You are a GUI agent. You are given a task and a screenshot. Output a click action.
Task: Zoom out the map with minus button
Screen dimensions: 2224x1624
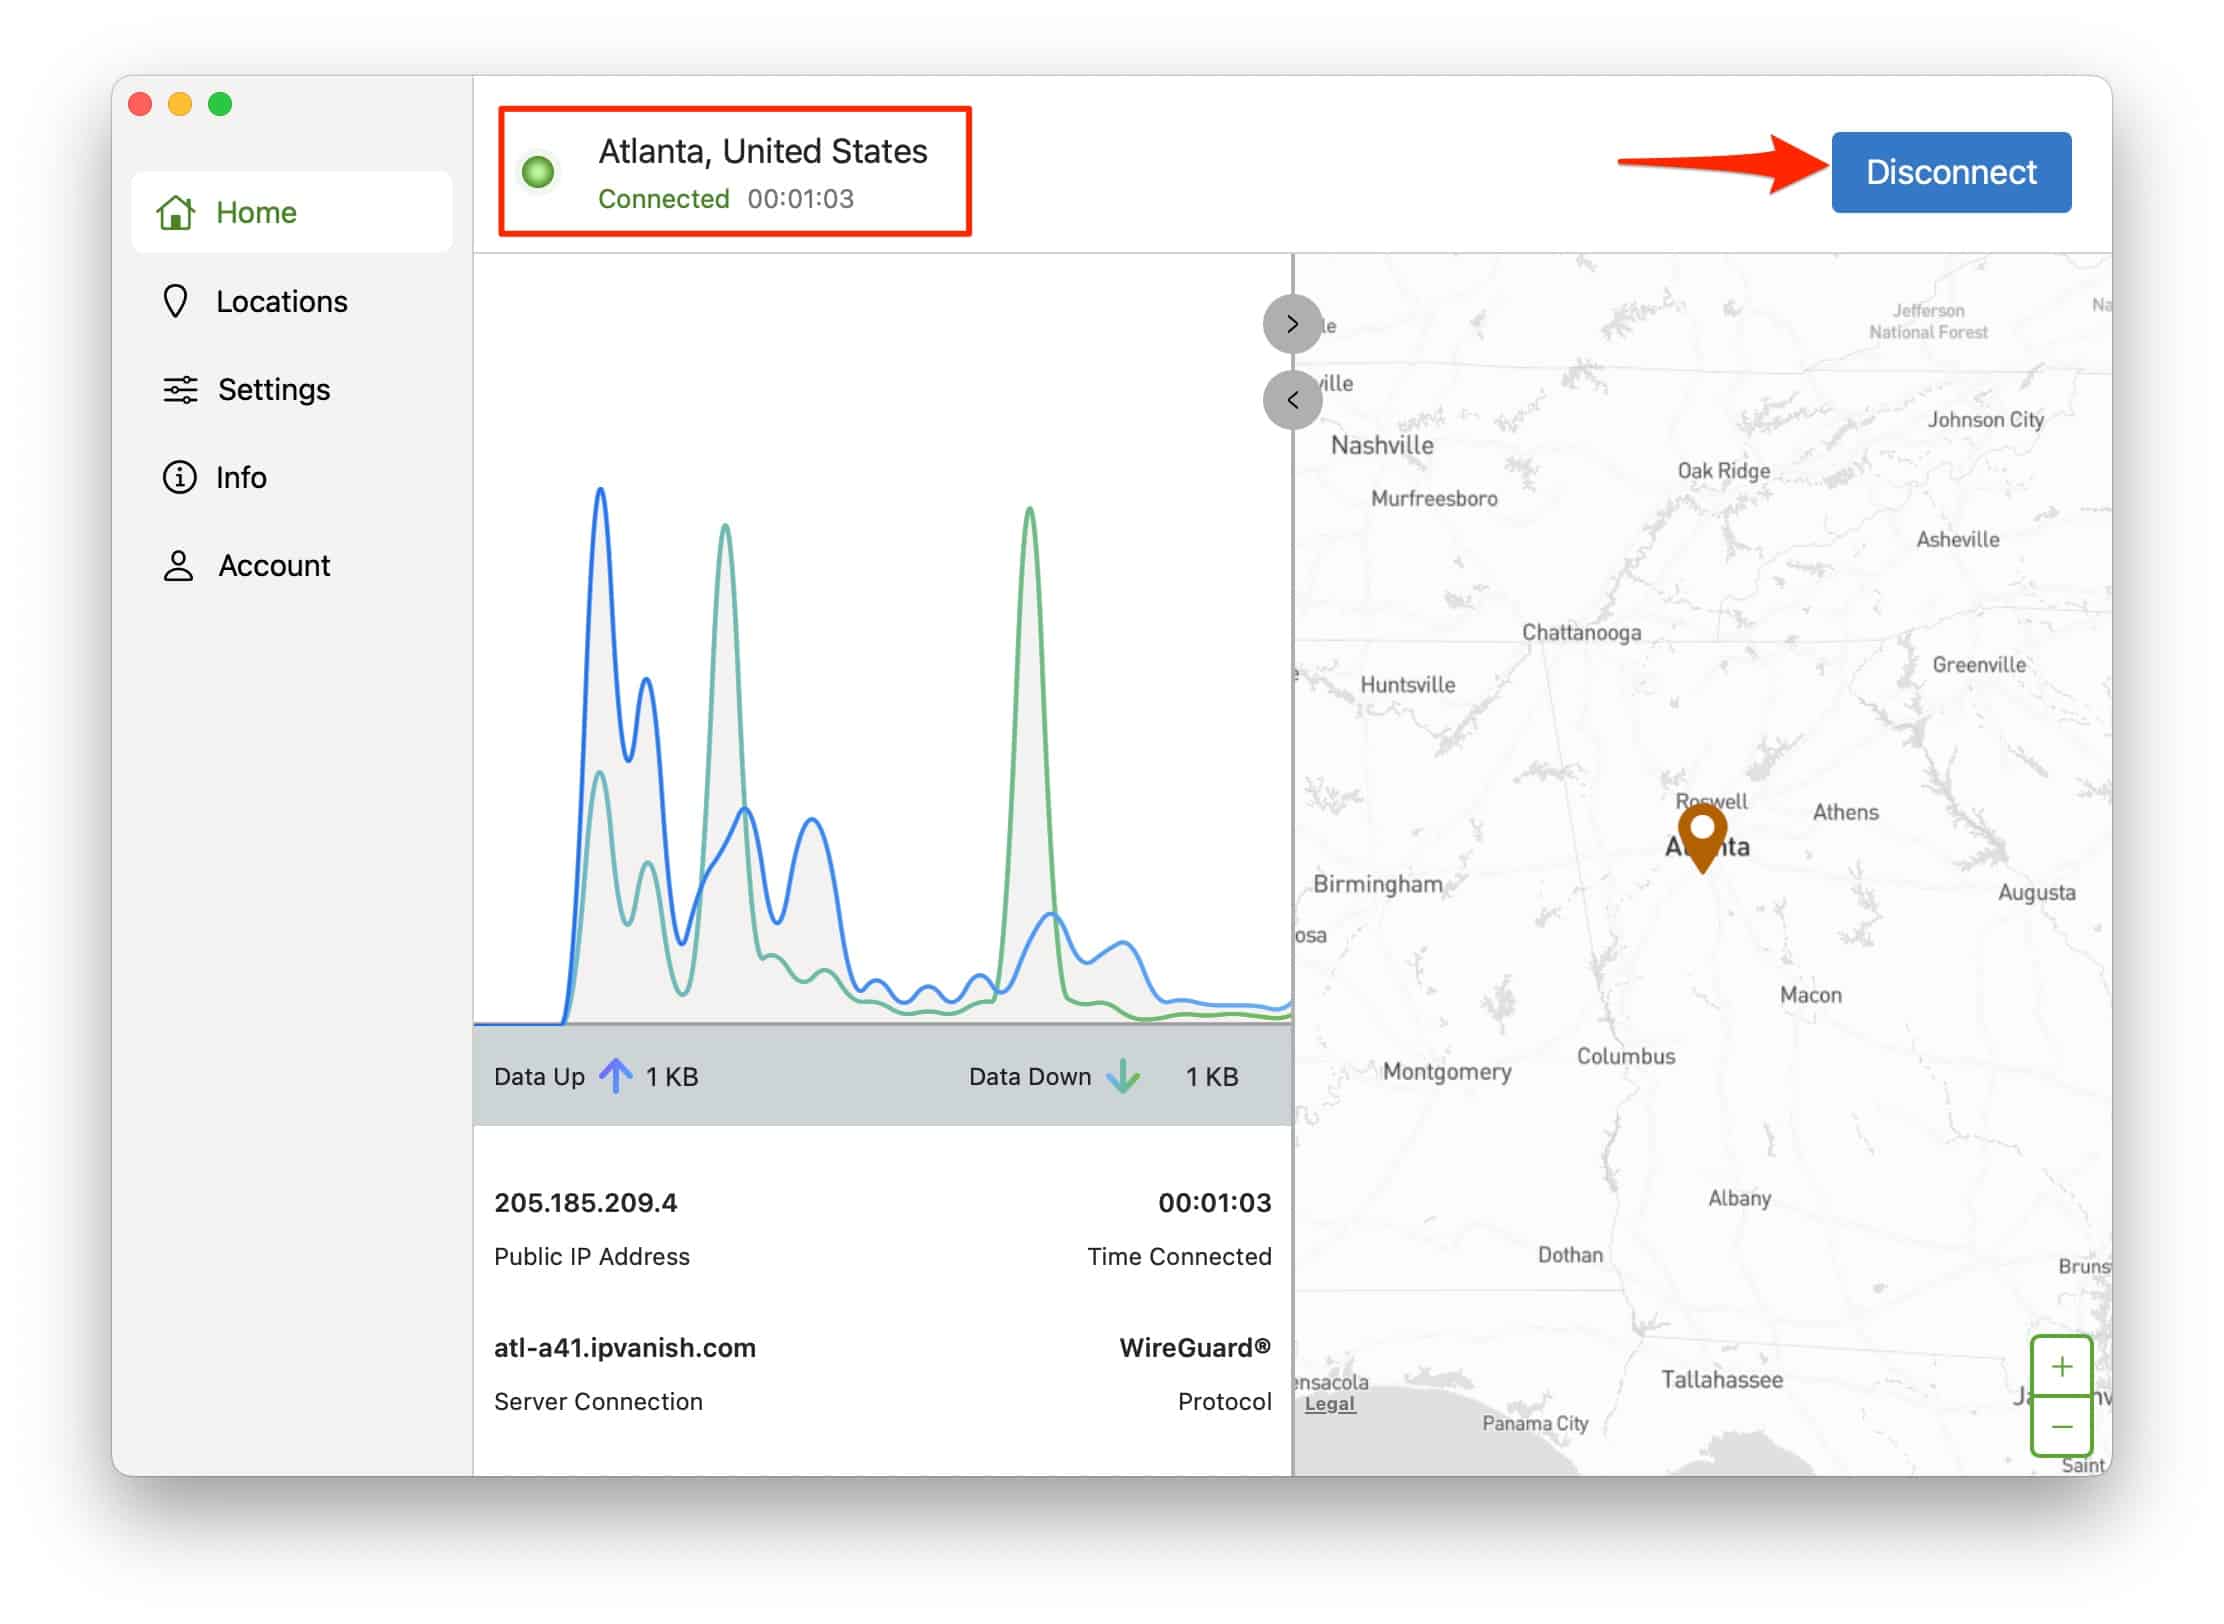tap(2061, 1426)
